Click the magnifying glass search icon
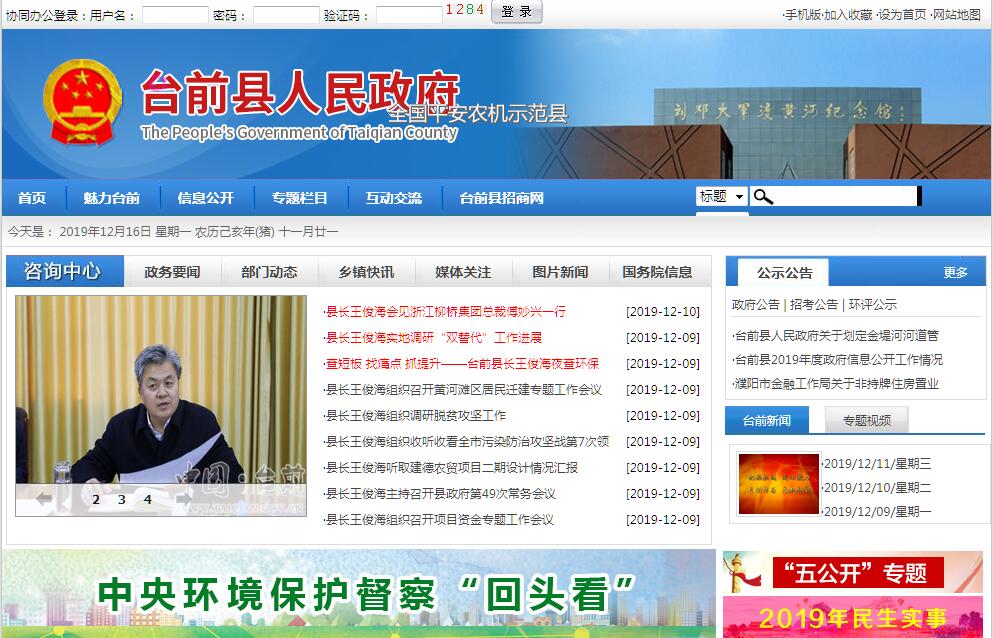993x638 pixels. click(x=763, y=197)
